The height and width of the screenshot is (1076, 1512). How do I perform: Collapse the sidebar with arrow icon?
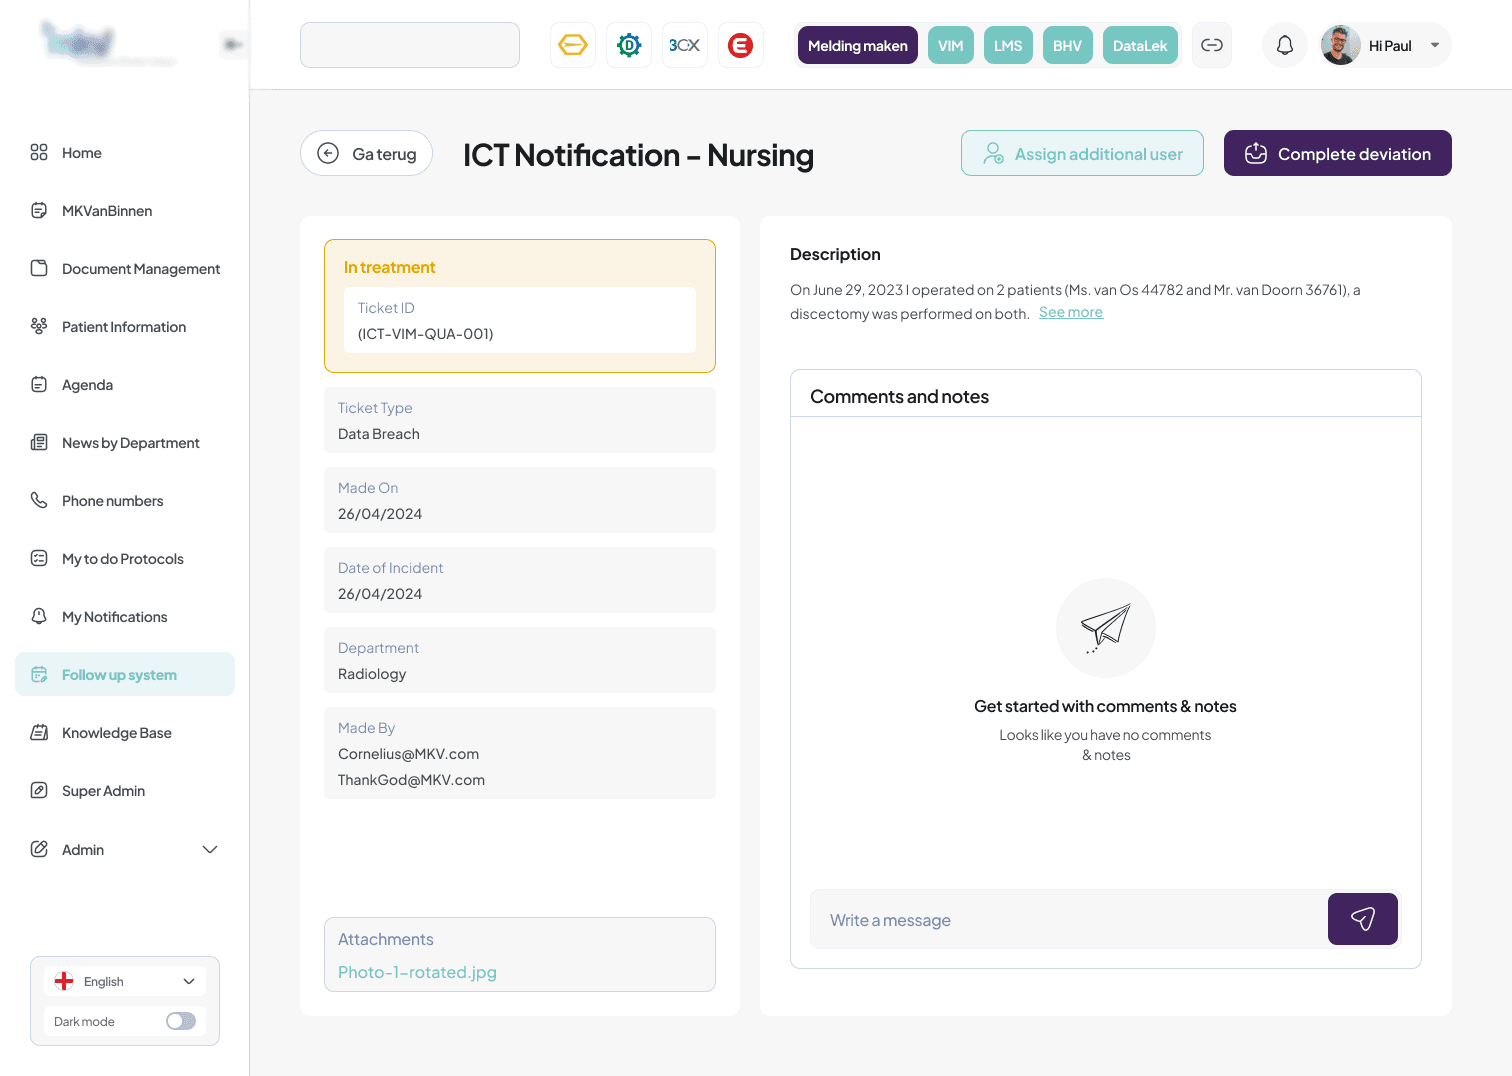tap(232, 44)
